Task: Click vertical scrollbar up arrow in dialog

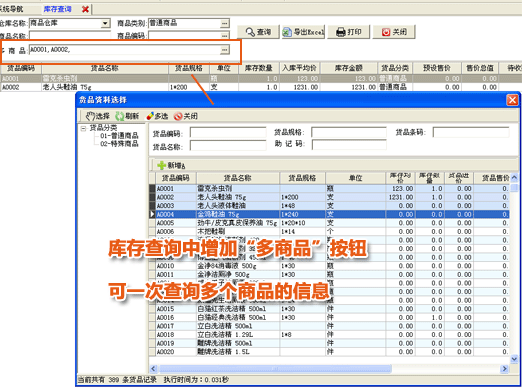Action: click(514, 177)
